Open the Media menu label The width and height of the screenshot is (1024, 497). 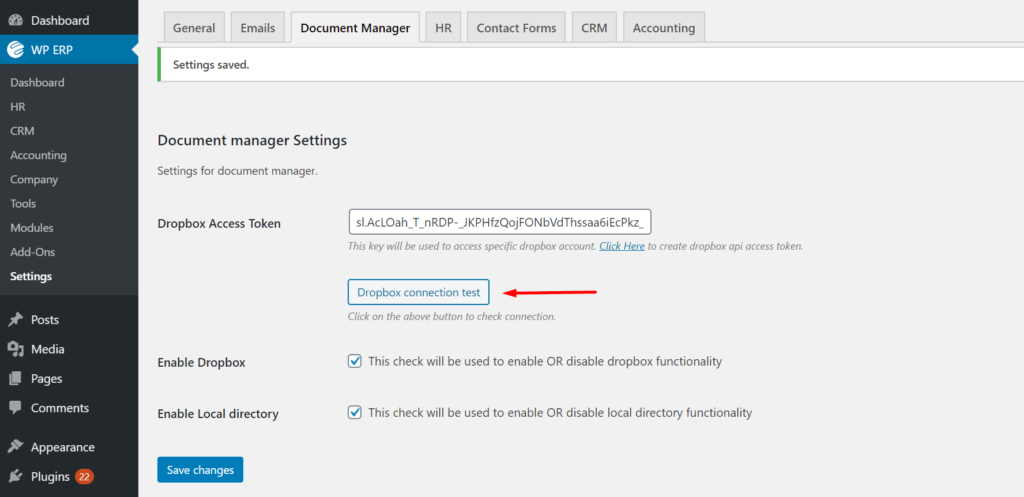[48, 349]
